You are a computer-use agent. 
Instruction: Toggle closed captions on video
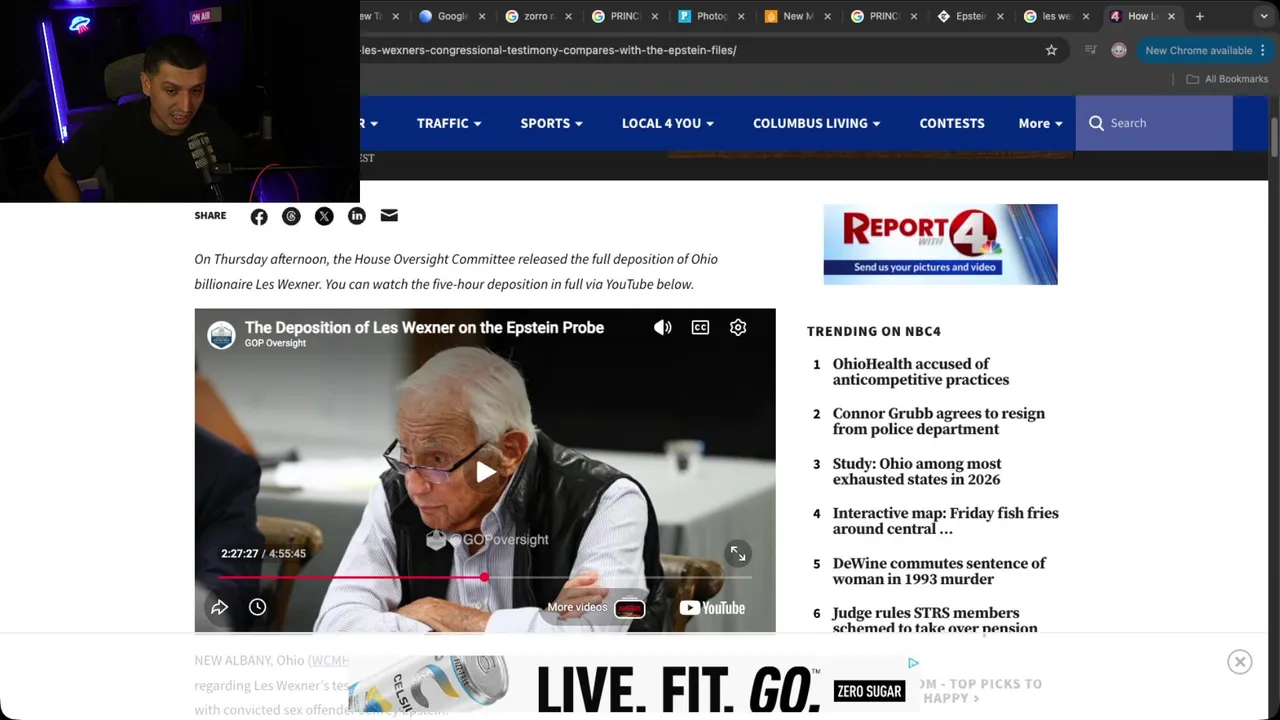coord(700,327)
